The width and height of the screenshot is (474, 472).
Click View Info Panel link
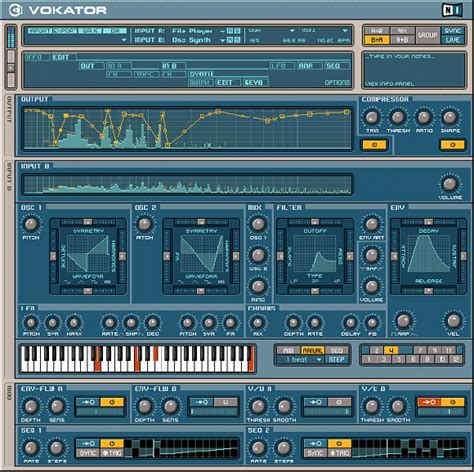[x=390, y=84]
